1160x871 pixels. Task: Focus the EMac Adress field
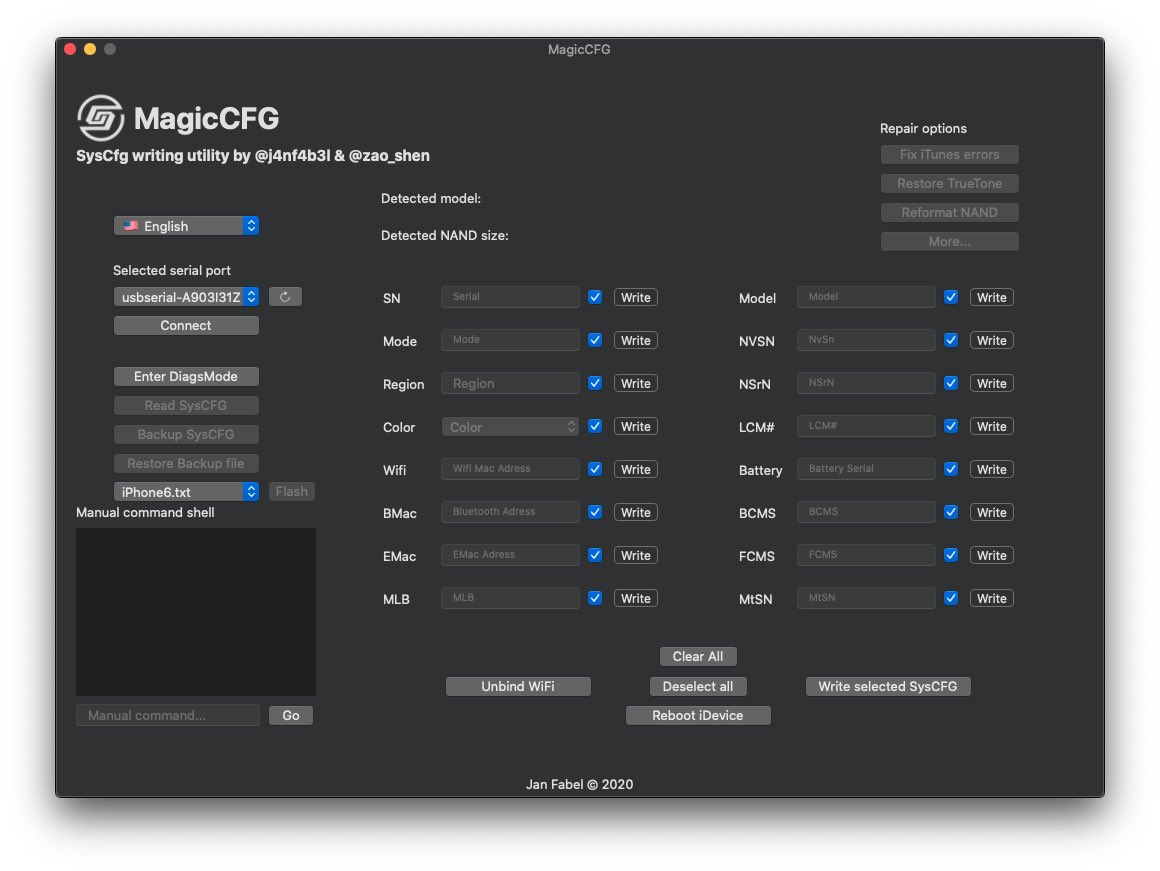point(510,554)
